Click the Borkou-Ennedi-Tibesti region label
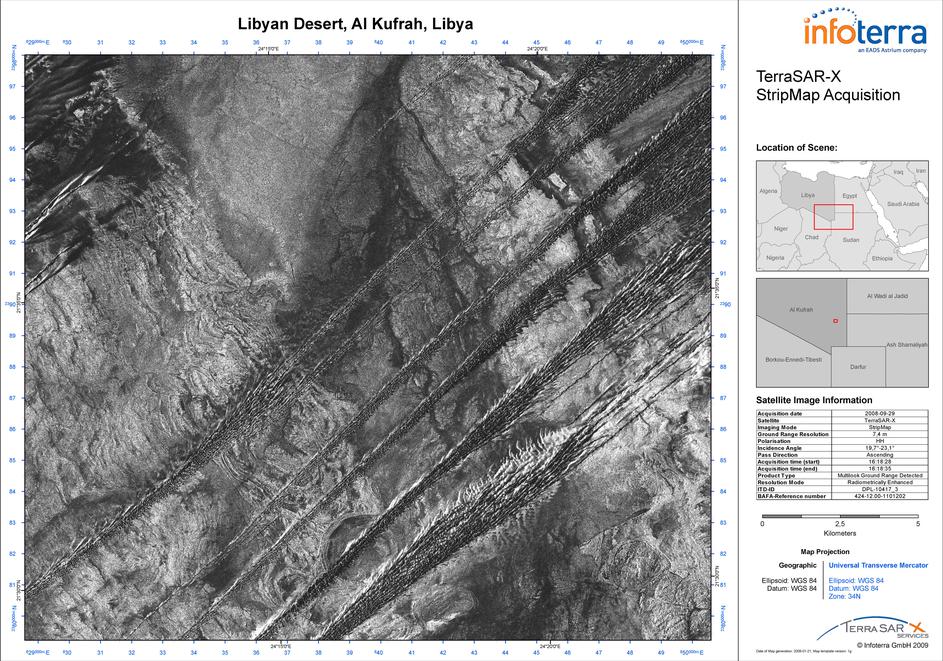This screenshot has height=661, width=943. pos(793,358)
